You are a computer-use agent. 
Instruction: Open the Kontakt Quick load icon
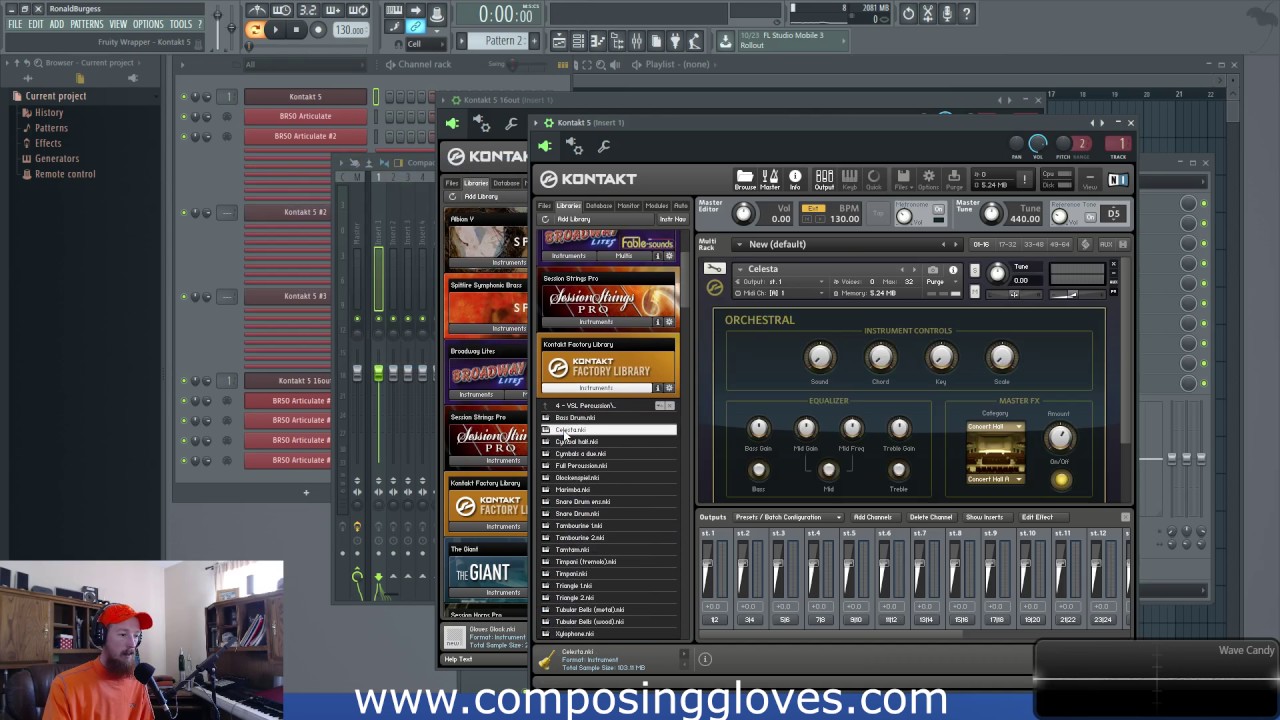pyautogui.click(x=874, y=178)
